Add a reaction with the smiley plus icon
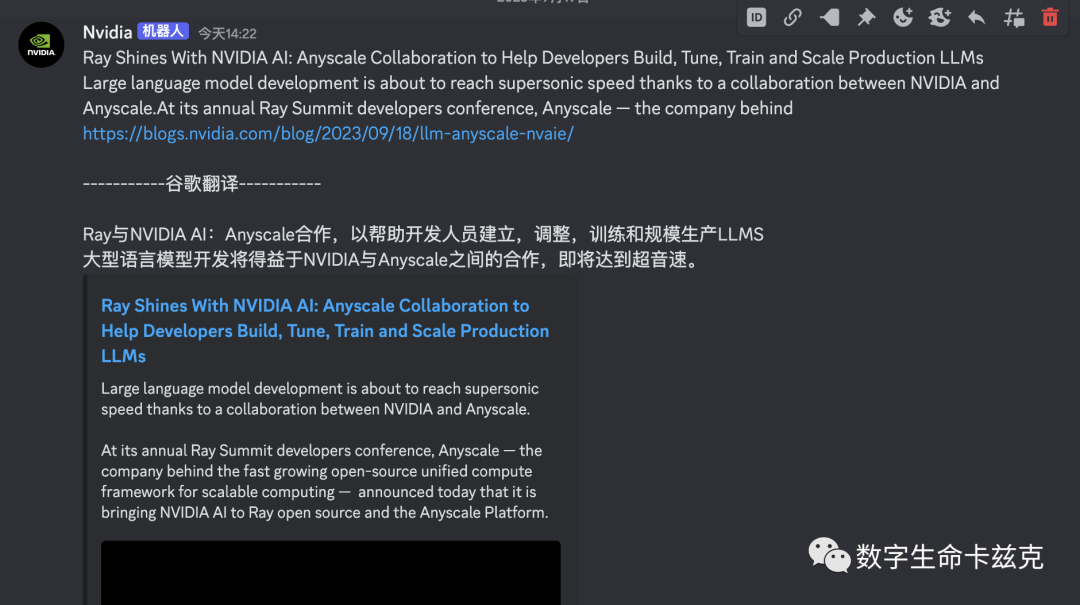Viewport: 1080px width, 605px height. coord(903,17)
